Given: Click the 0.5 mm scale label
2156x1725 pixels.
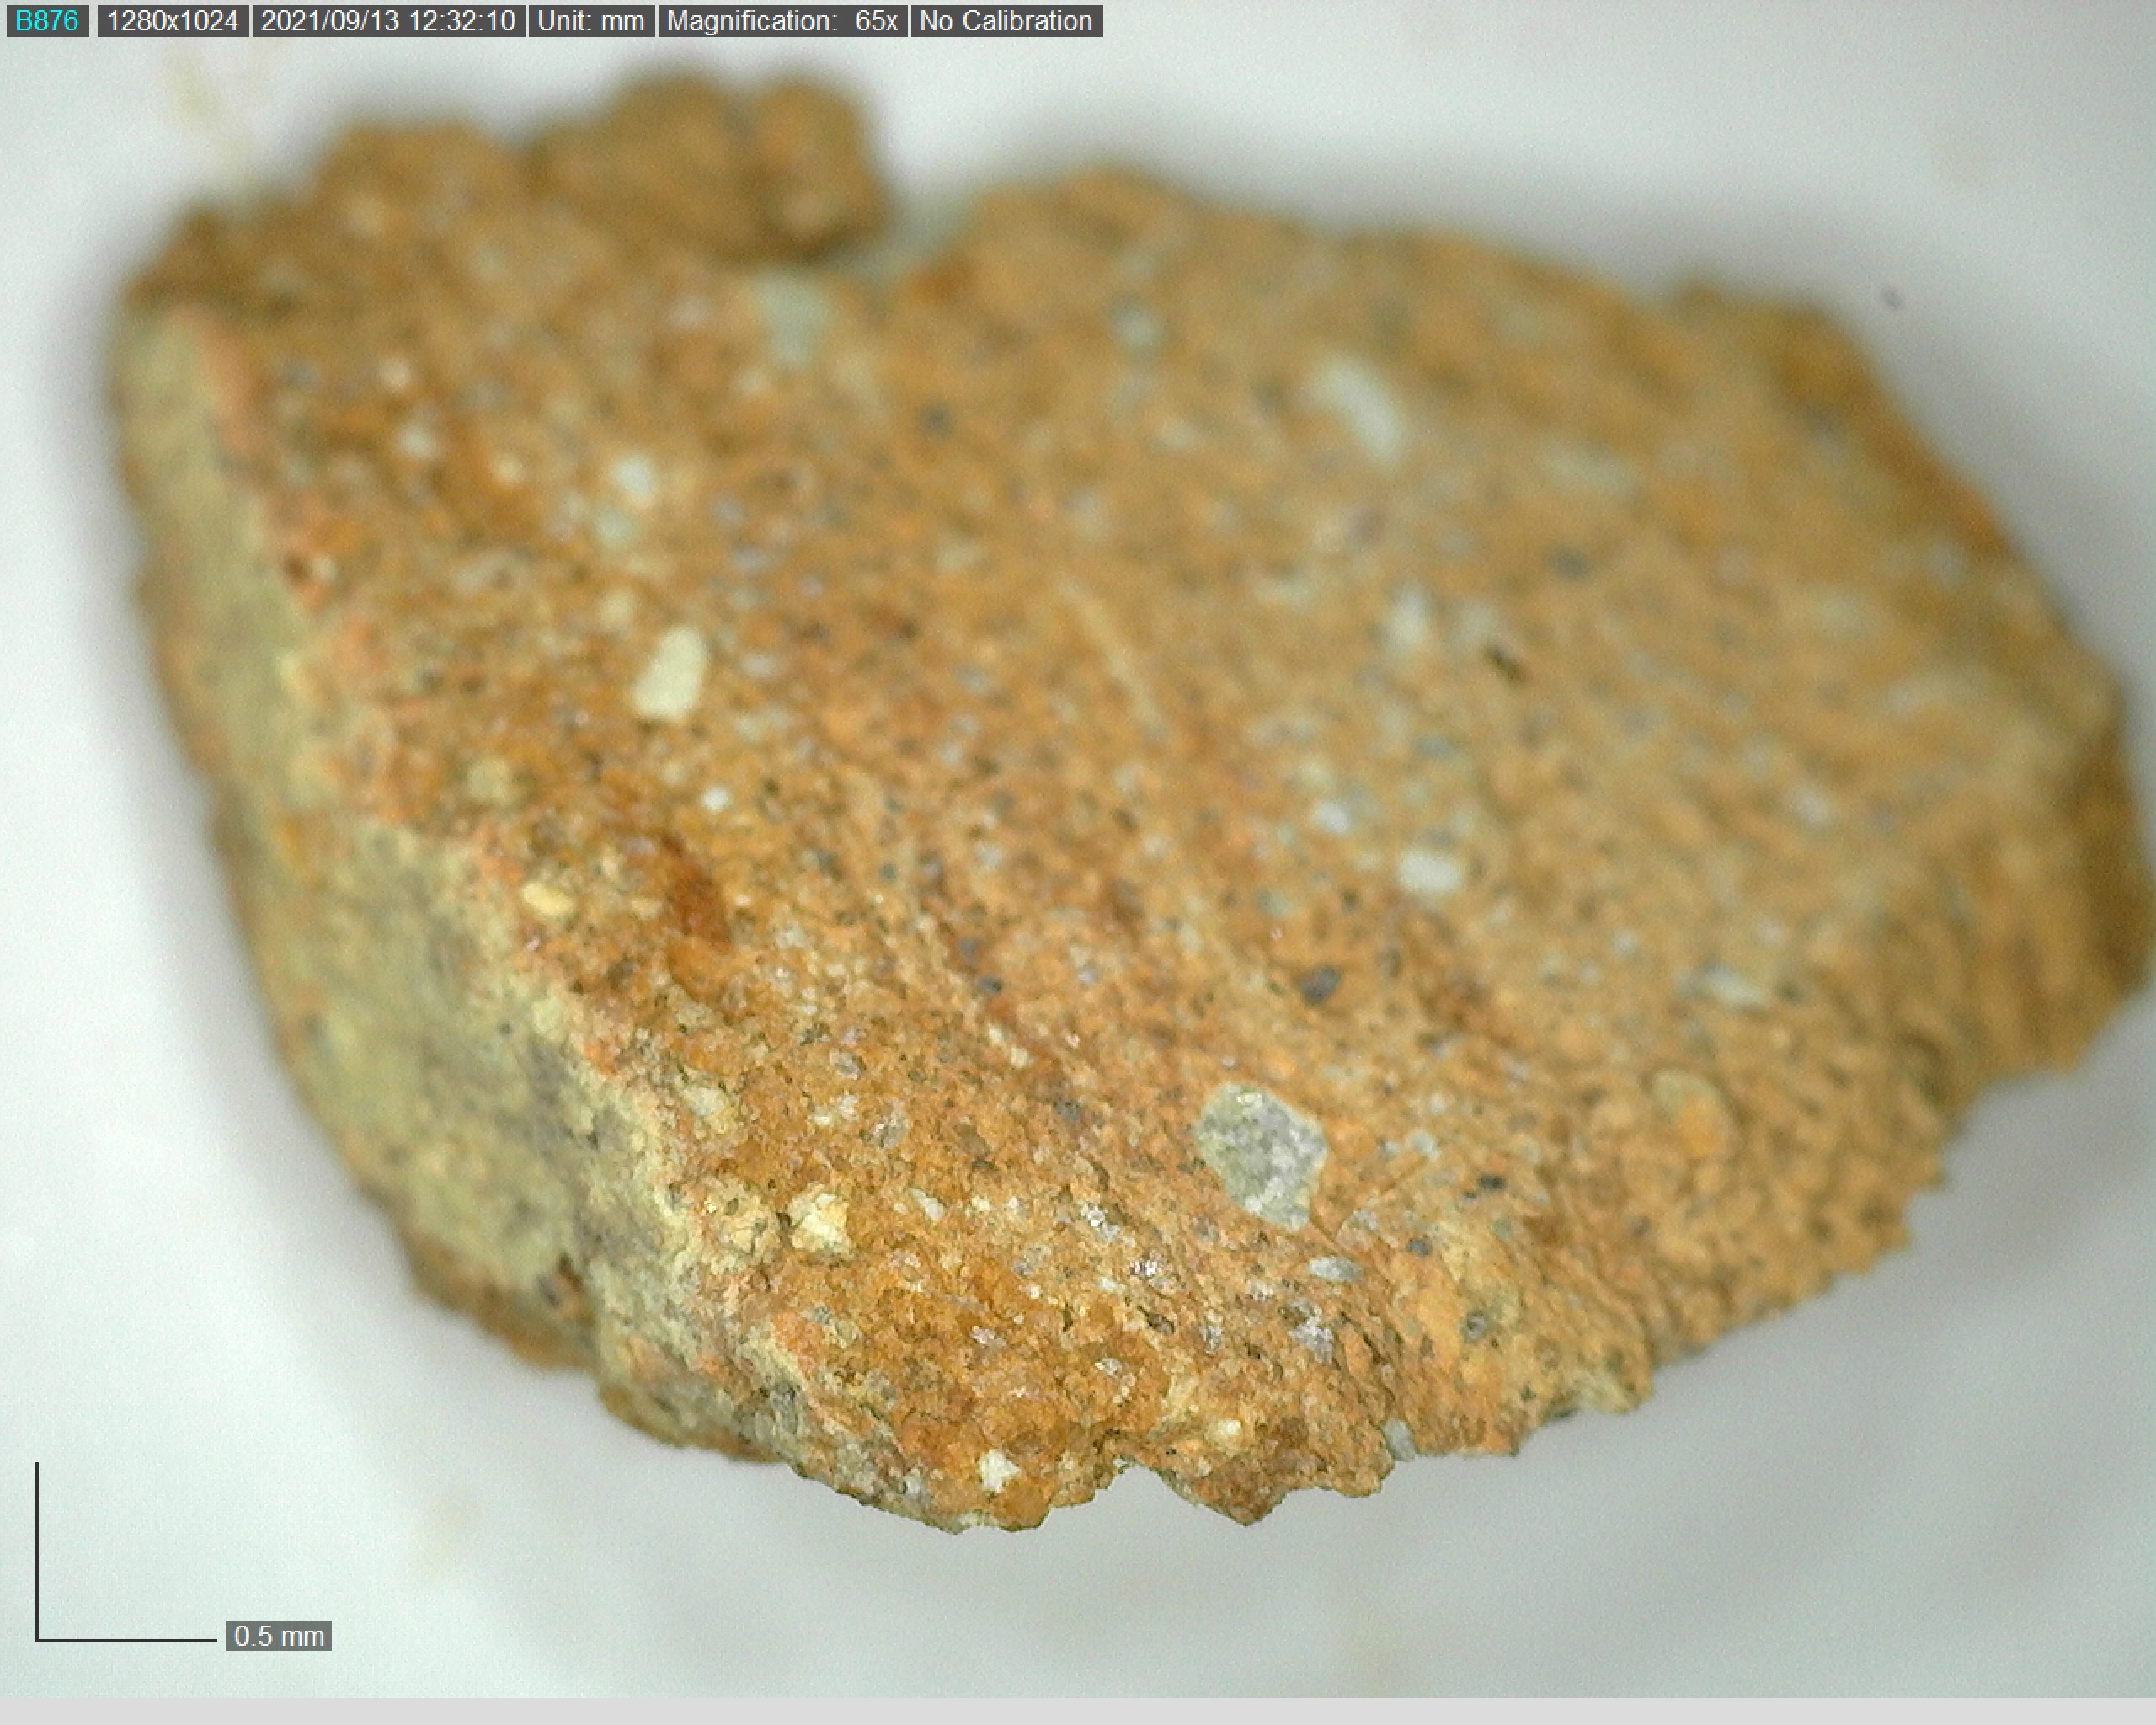Looking at the screenshot, I should pos(278,1636).
